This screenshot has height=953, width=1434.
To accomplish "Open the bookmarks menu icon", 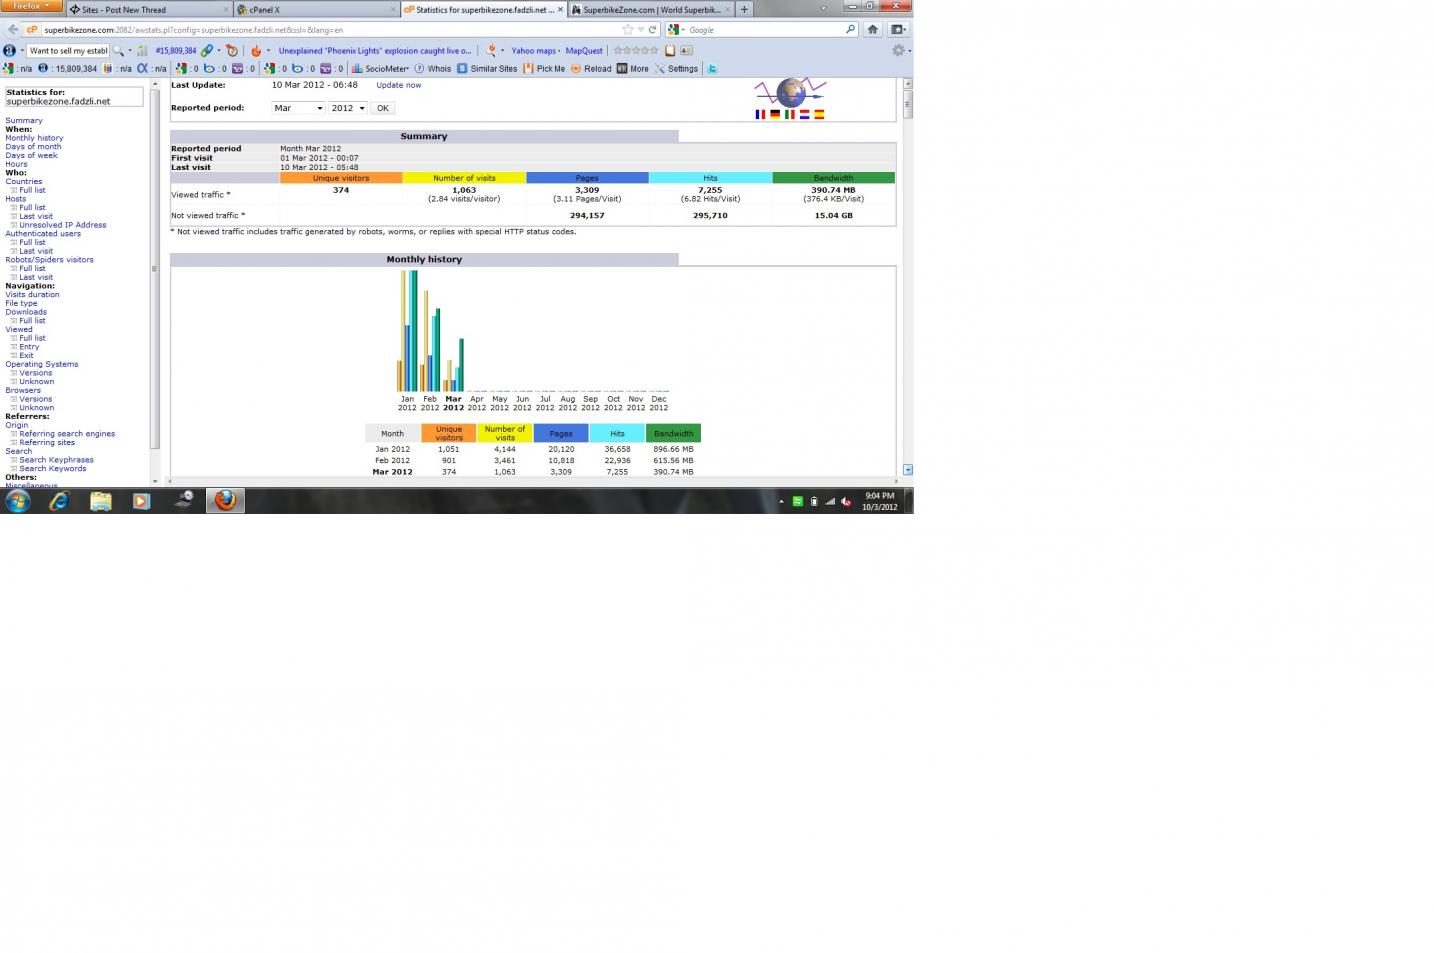I will pyautogui.click(x=897, y=29).
